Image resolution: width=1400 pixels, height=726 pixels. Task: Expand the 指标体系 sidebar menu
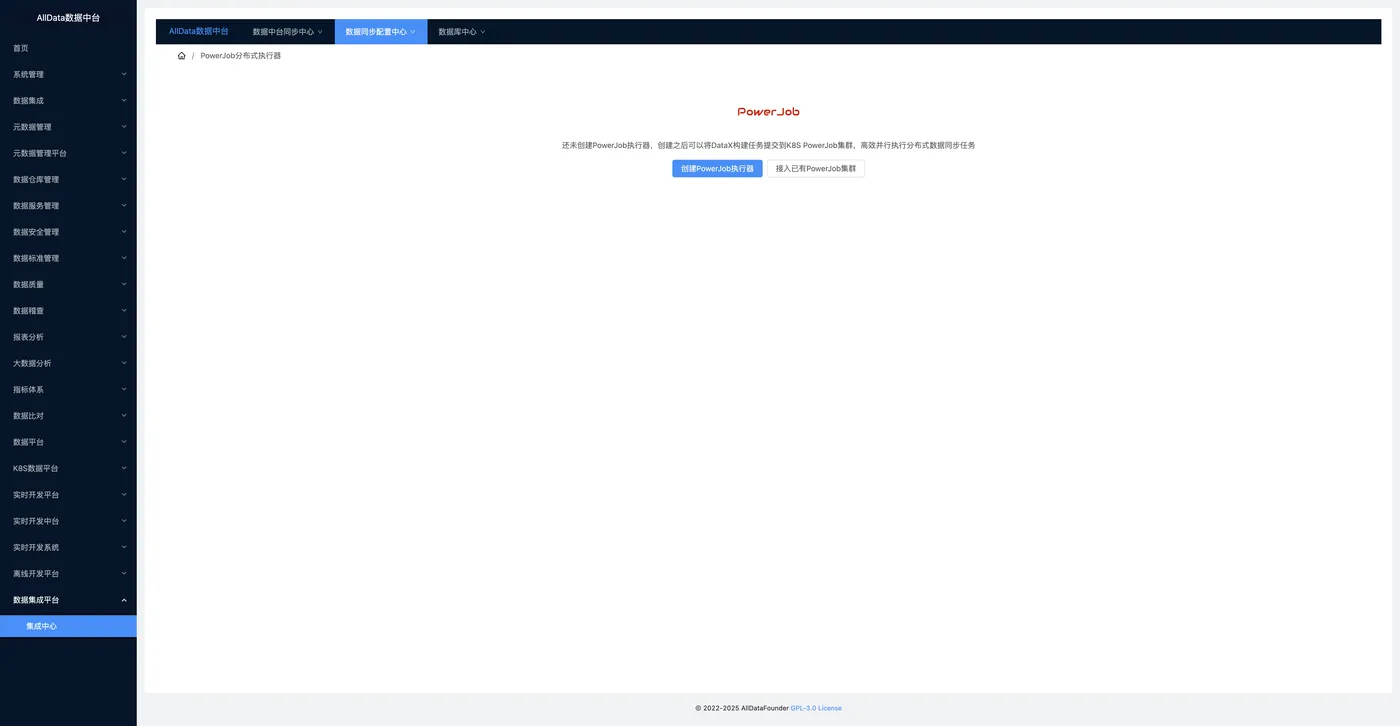pos(68,390)
